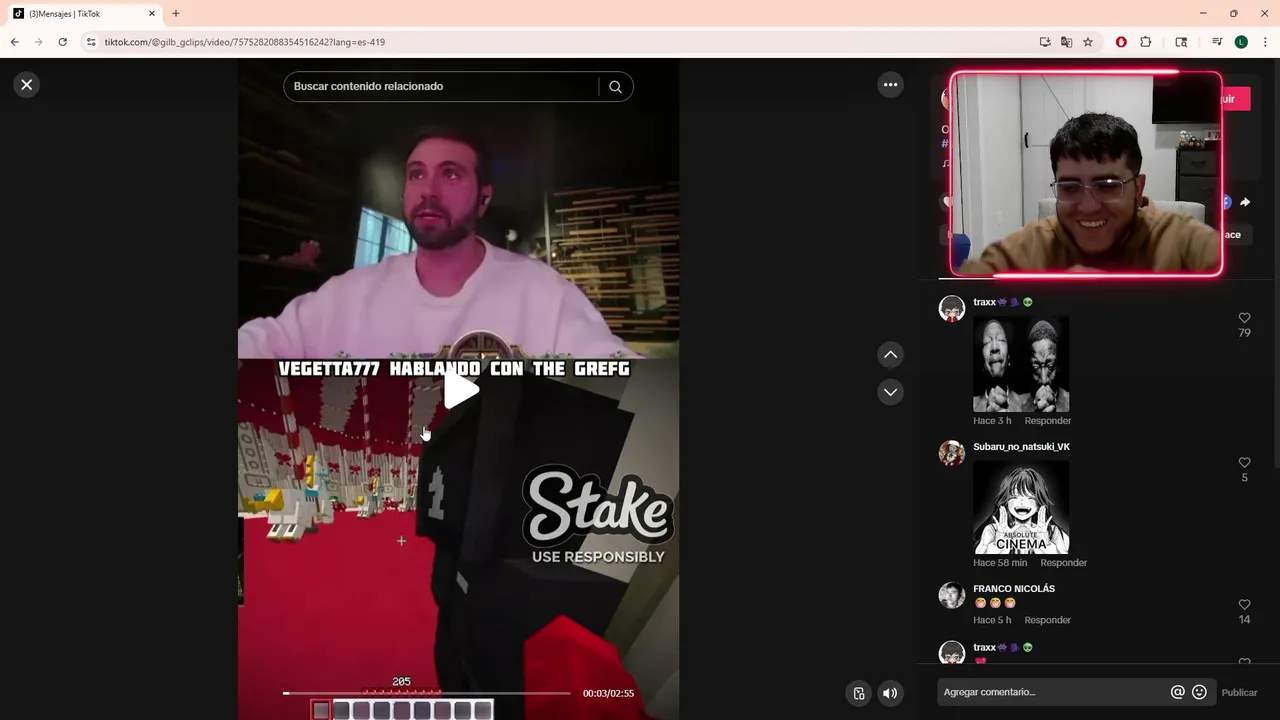Go to the previous video with the up chevron
The height and width of the screenshot is (720, 1280).
coord(890,355)
